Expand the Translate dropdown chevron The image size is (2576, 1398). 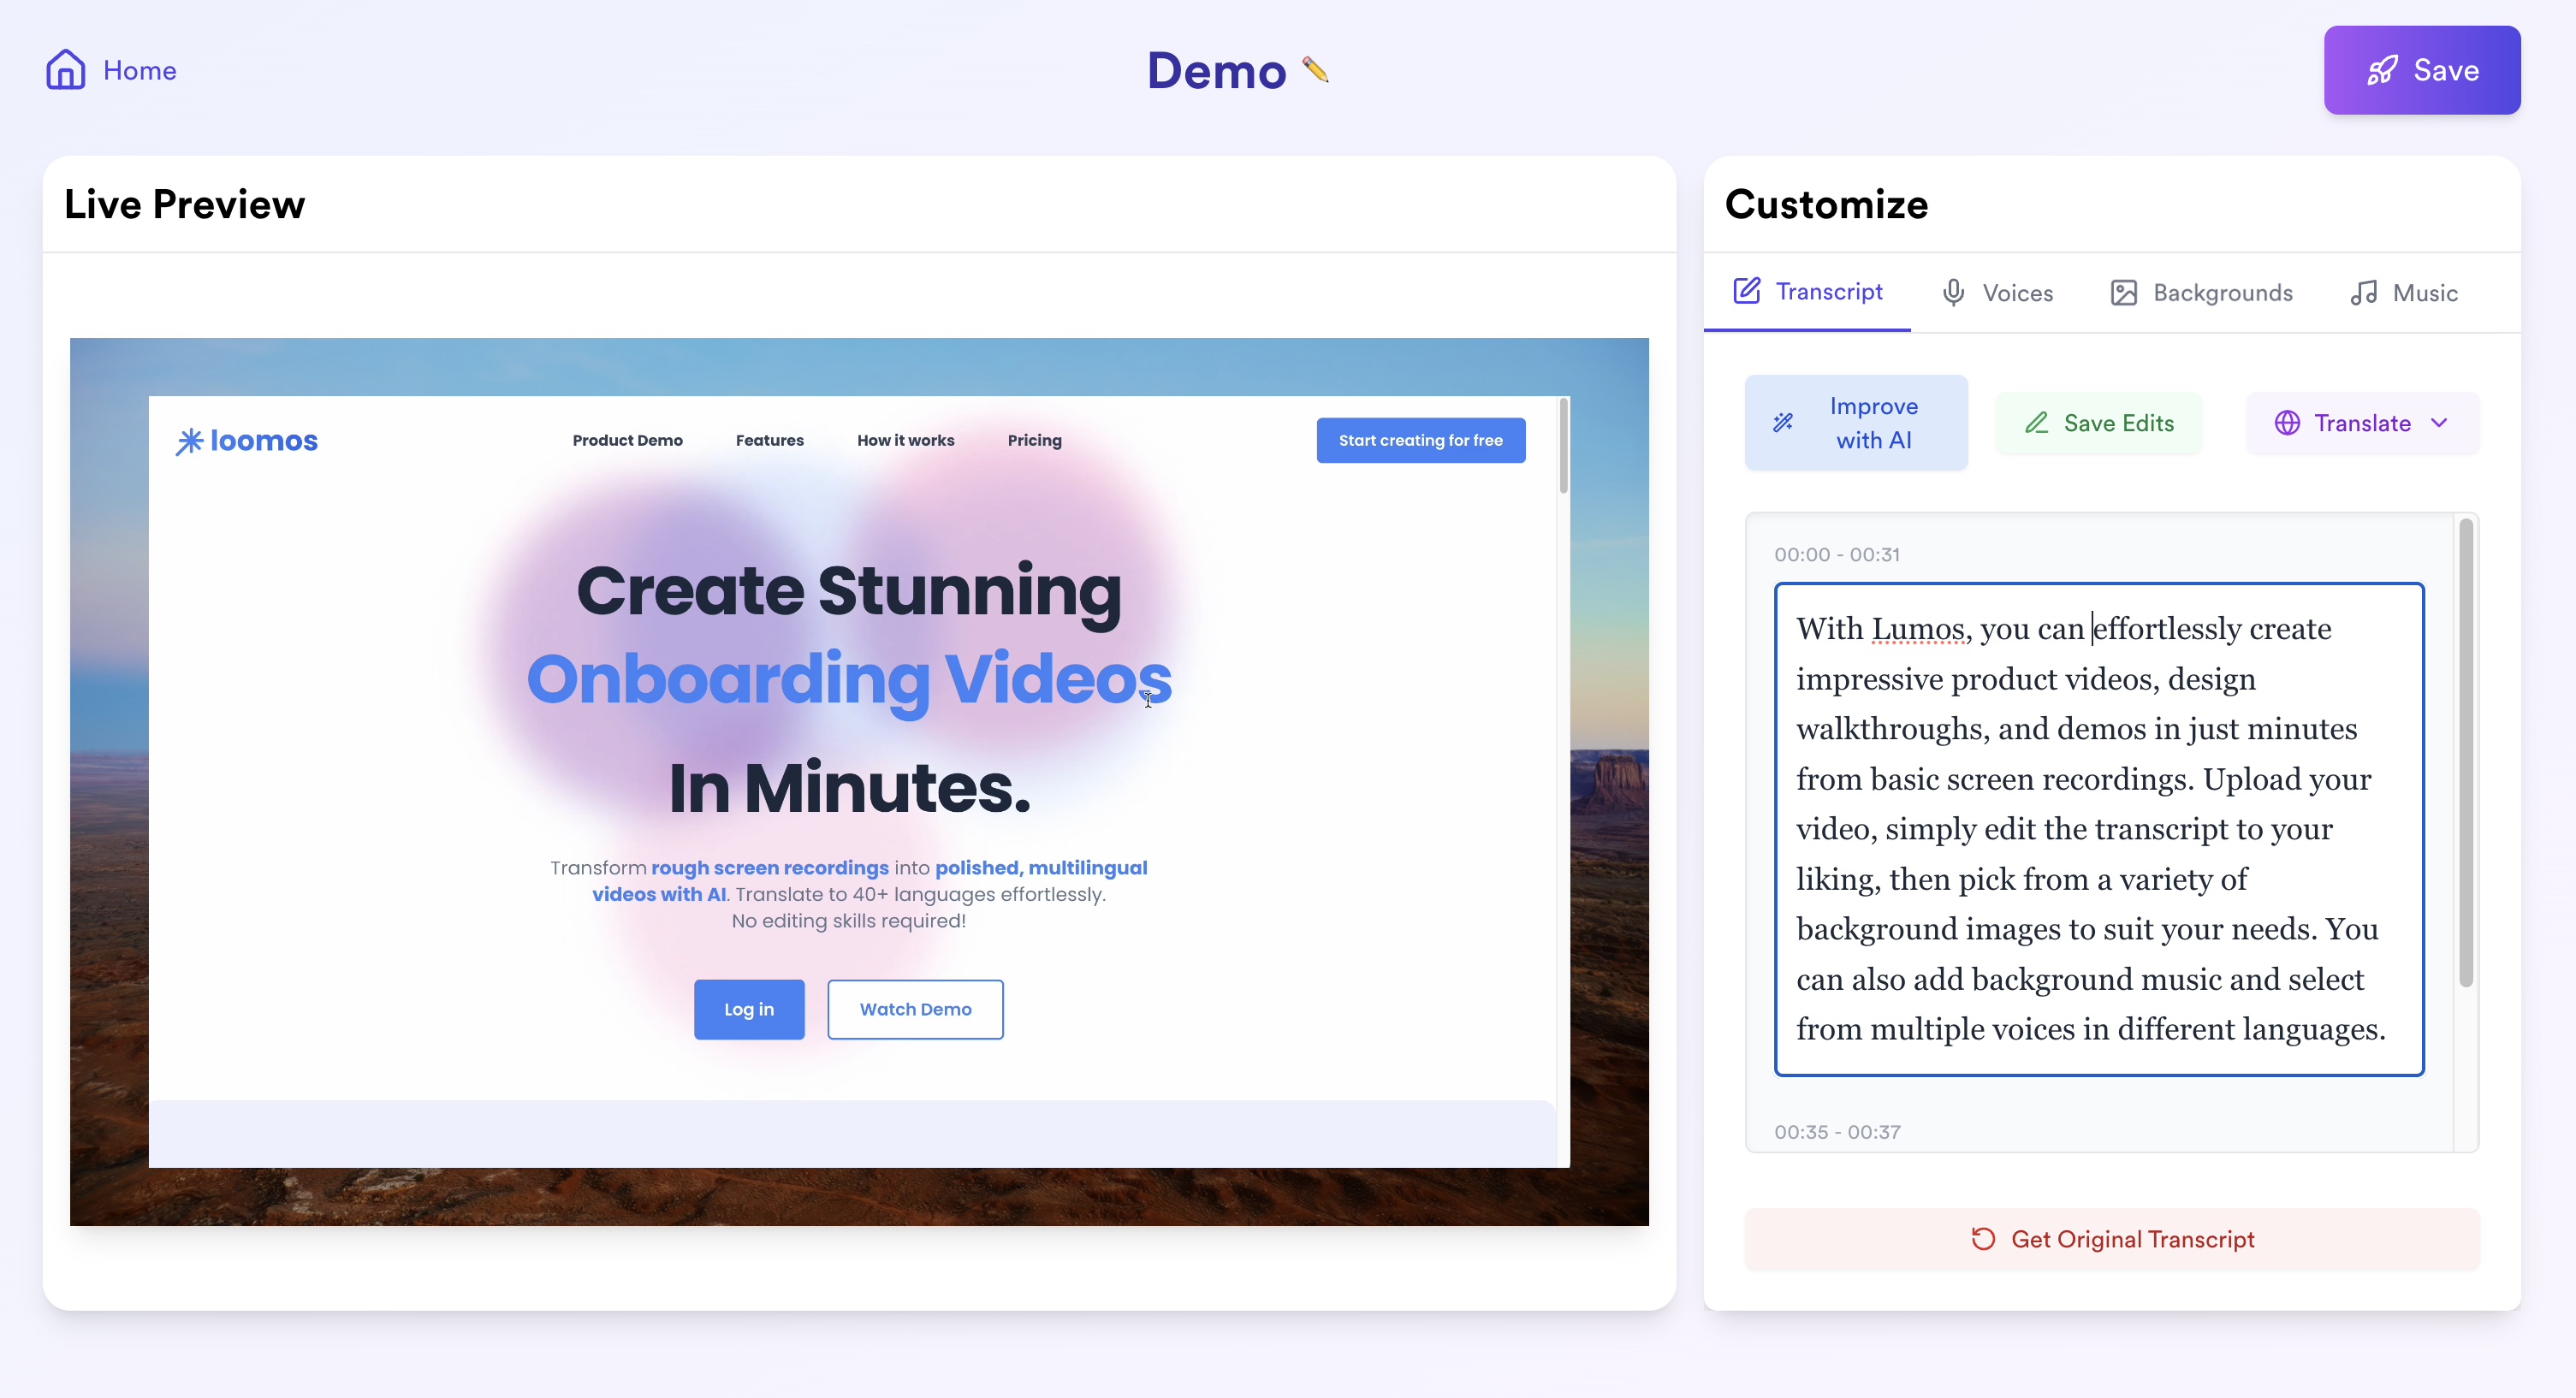[x=2439, y=423]
